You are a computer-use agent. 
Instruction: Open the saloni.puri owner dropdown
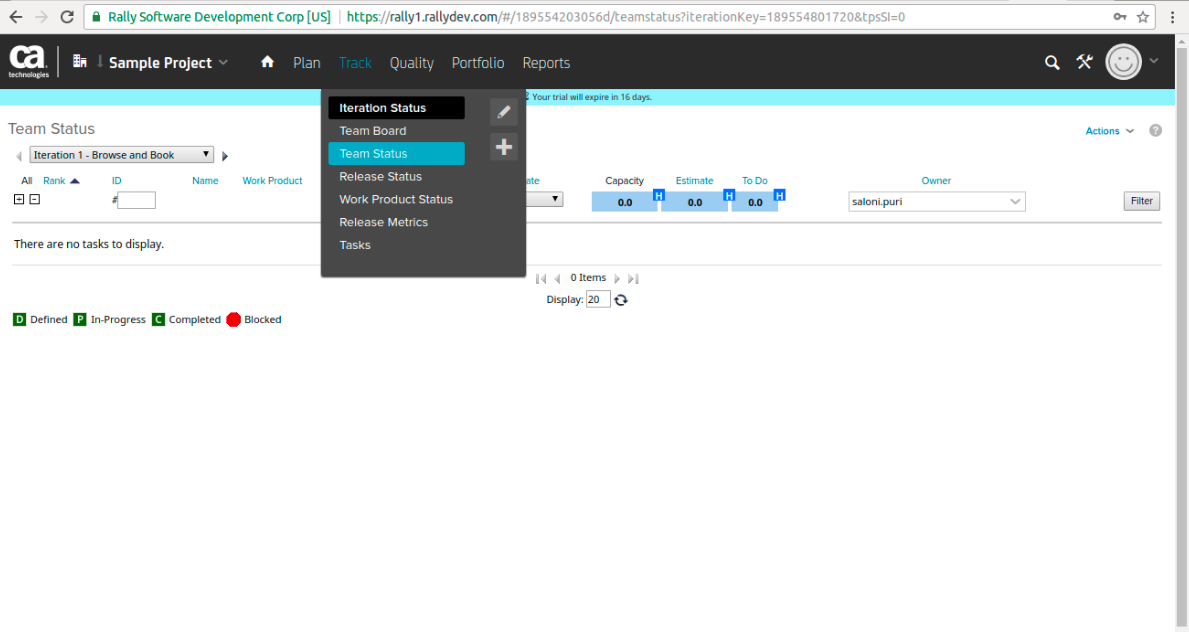(x=936, y=202)
